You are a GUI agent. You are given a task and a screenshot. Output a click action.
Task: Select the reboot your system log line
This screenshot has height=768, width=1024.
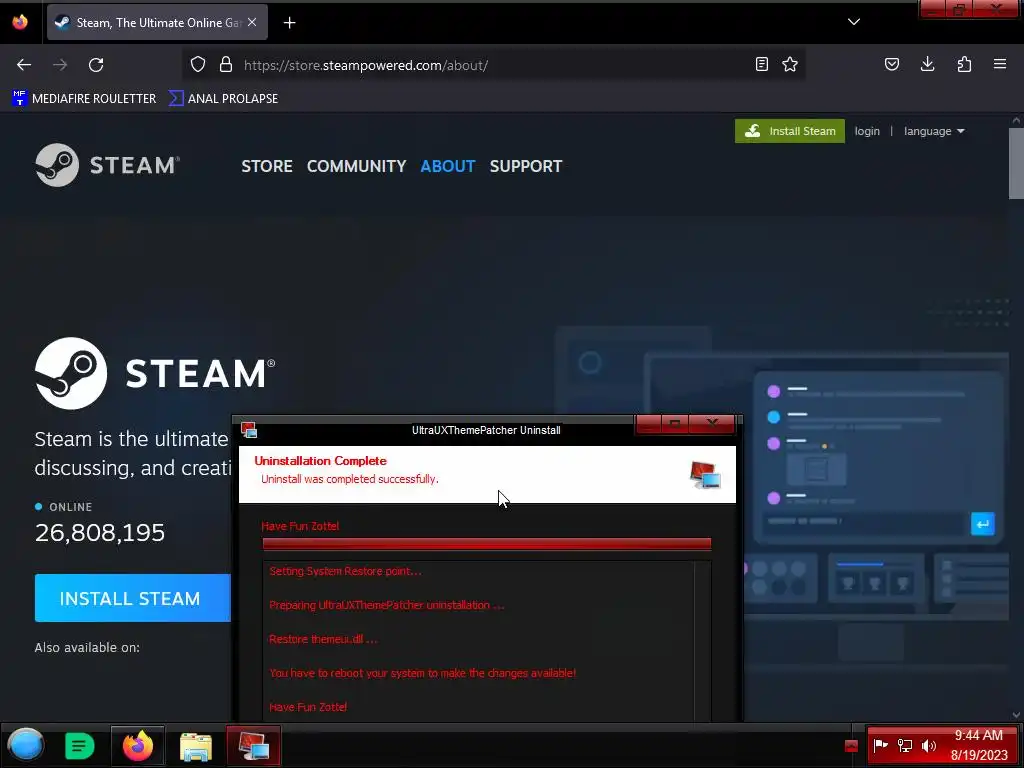pos(423,673)
